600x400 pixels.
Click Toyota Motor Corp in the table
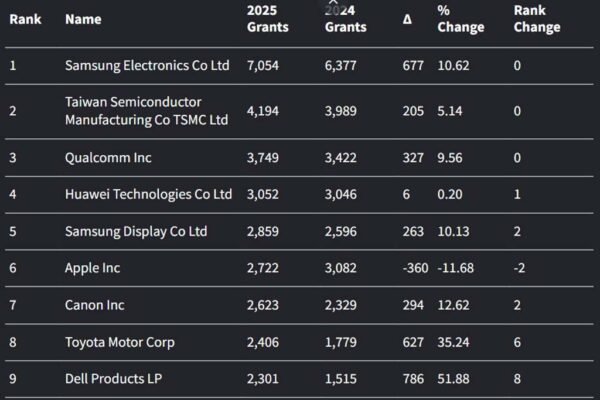coord(120,343)
